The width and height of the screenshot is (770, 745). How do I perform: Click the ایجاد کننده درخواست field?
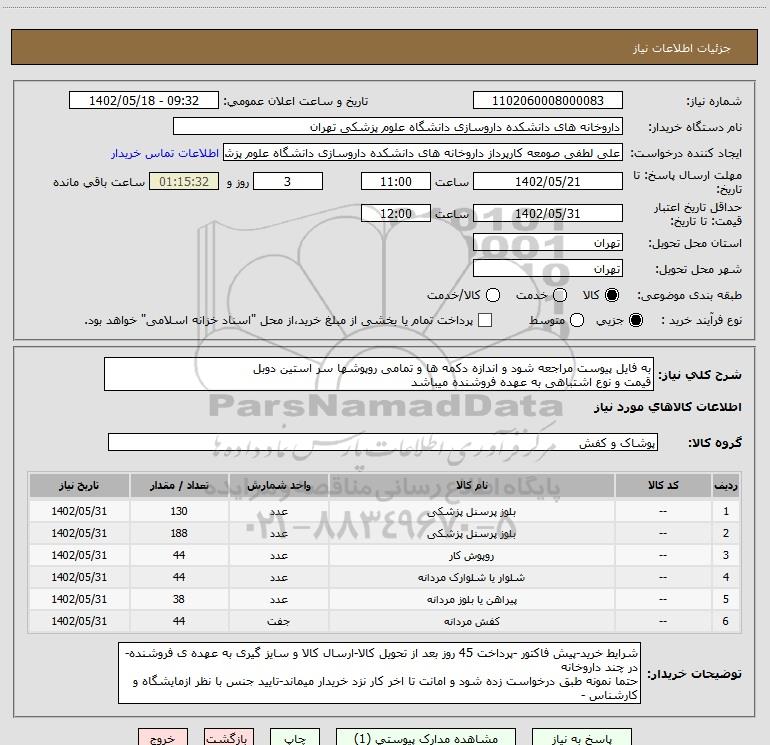pos(423,153)
